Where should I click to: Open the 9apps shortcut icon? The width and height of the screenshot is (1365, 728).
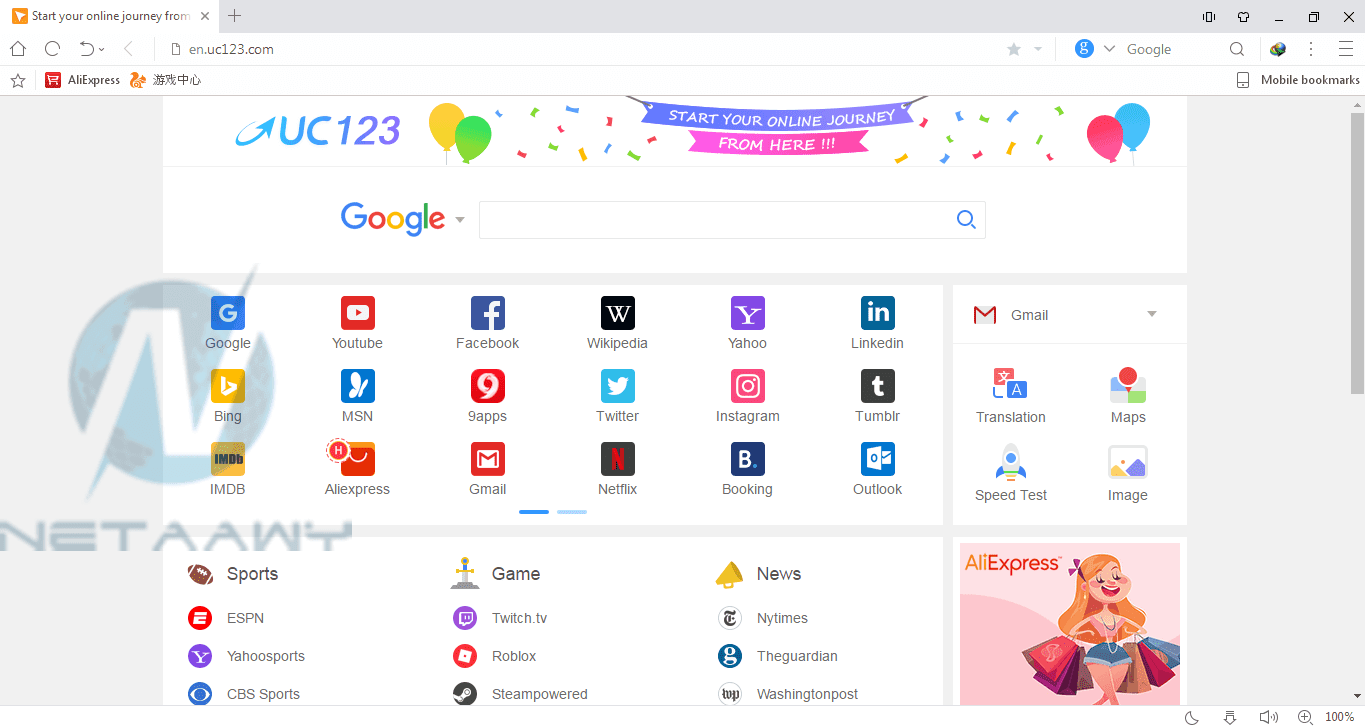pos(488,386)
